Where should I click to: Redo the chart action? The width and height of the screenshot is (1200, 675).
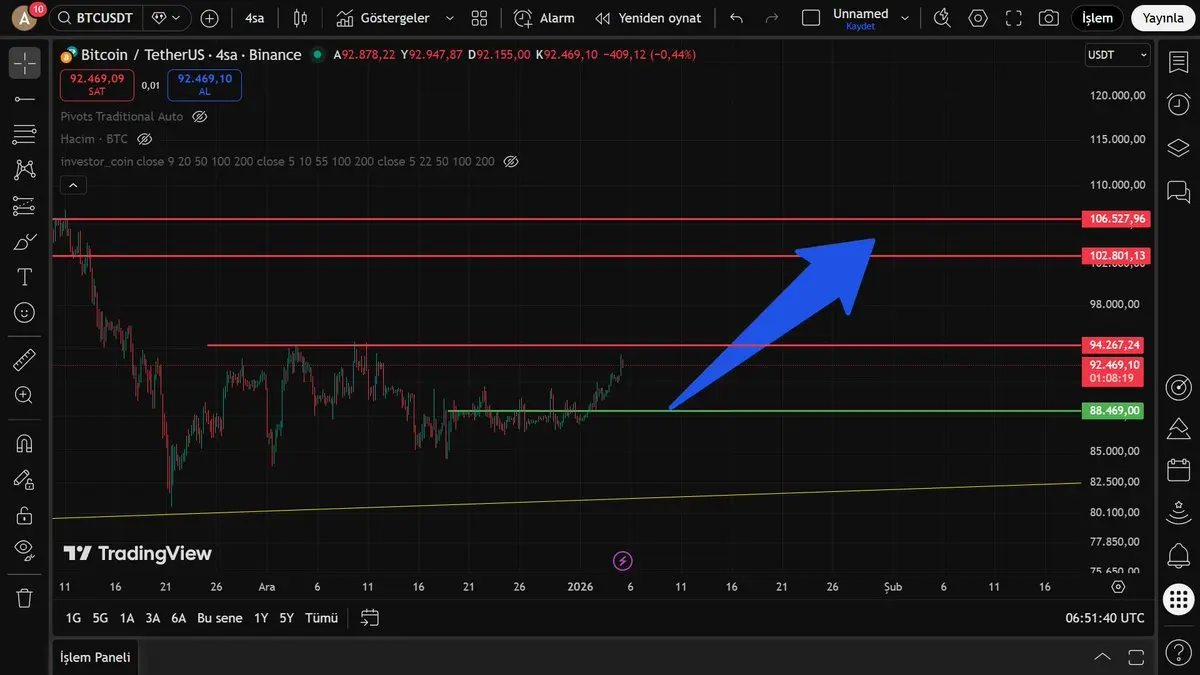click(x=771, y=18)
